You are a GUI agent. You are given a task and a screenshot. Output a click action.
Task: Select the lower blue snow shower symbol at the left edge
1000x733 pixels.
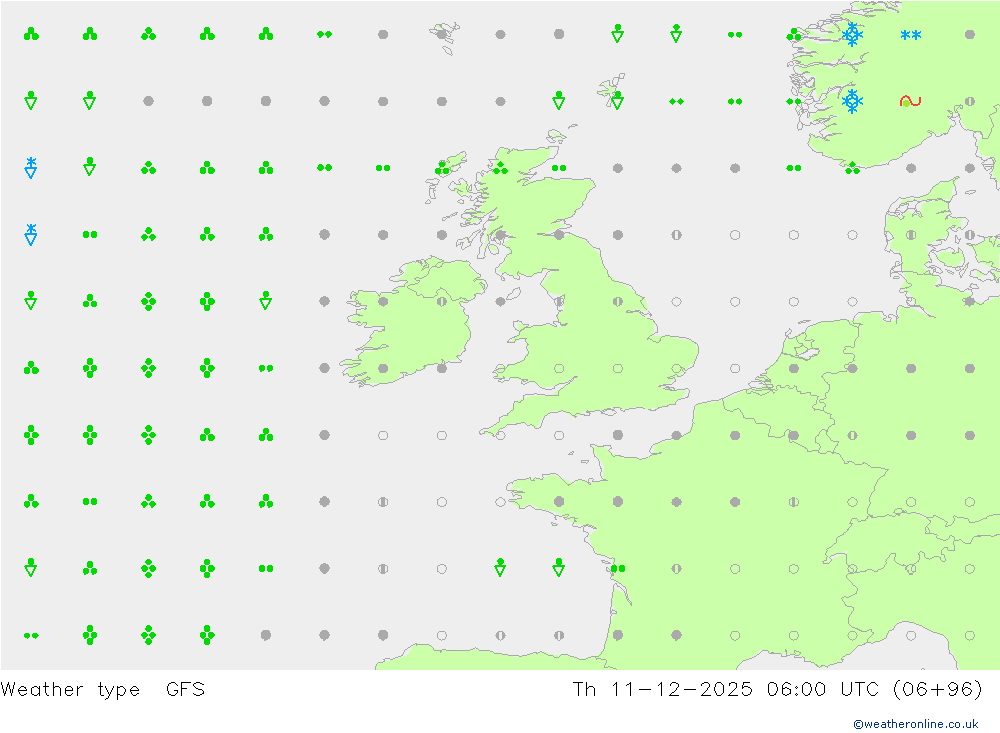coord(31,234)
